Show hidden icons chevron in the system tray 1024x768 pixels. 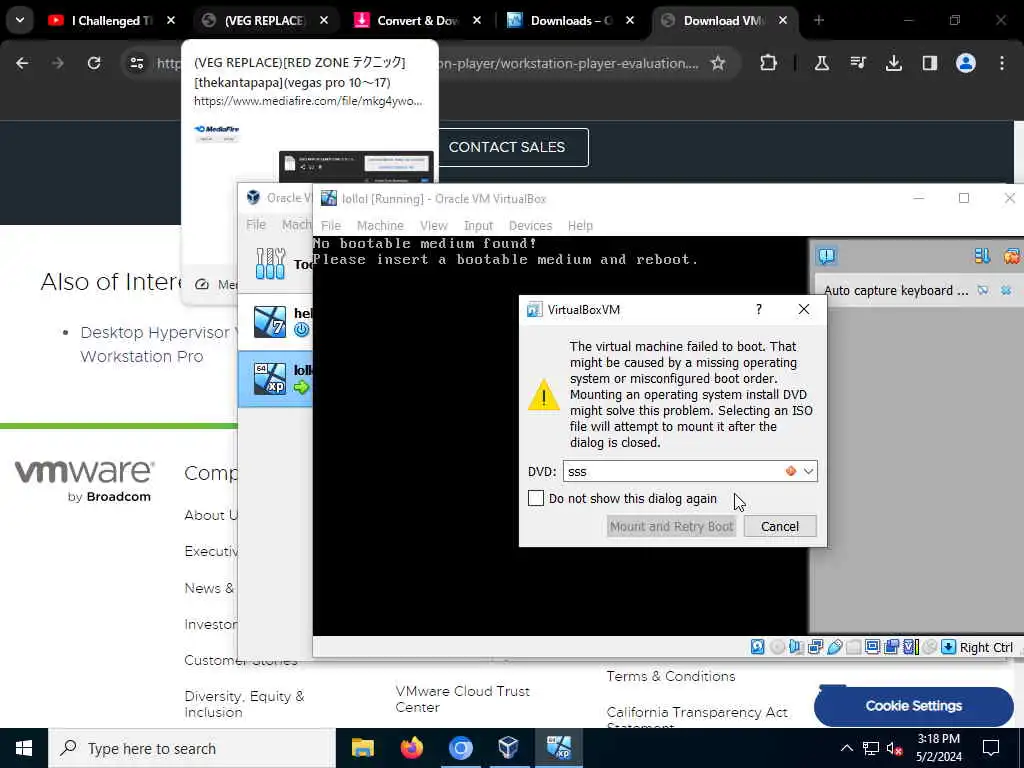click(x=846, y=748)
